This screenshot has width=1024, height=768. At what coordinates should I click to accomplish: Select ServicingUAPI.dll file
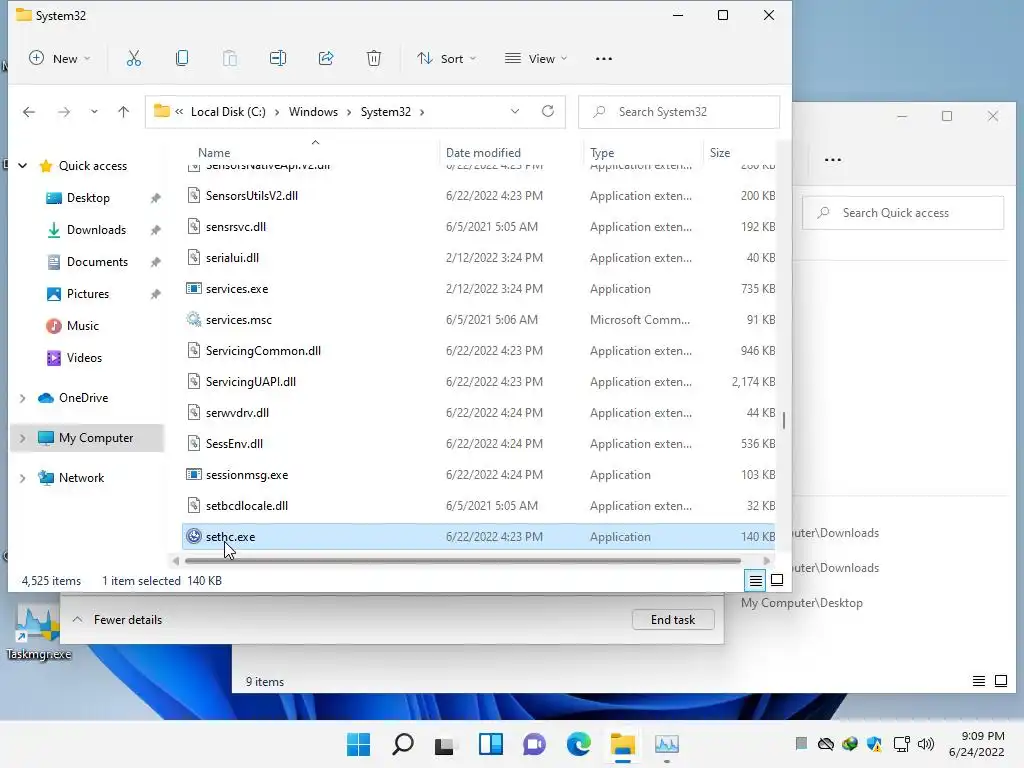[x=479, y=382]
